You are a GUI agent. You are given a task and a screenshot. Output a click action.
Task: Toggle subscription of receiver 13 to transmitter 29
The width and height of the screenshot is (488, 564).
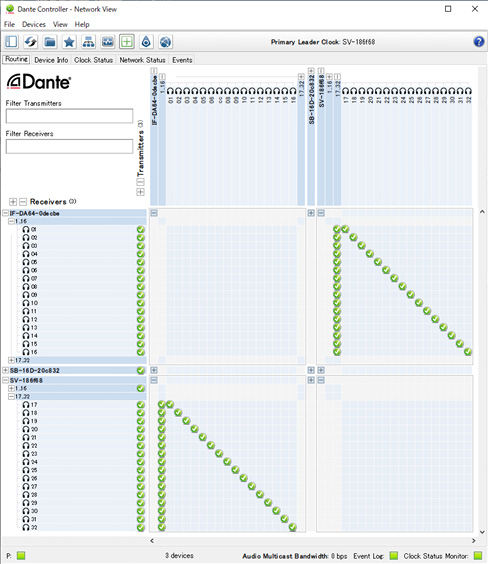point(443,327)
